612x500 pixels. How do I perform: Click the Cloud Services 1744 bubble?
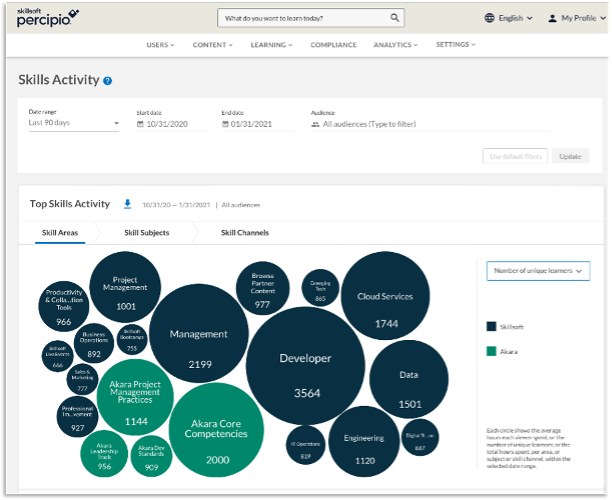pyautogui.click(x=385, y=296)
